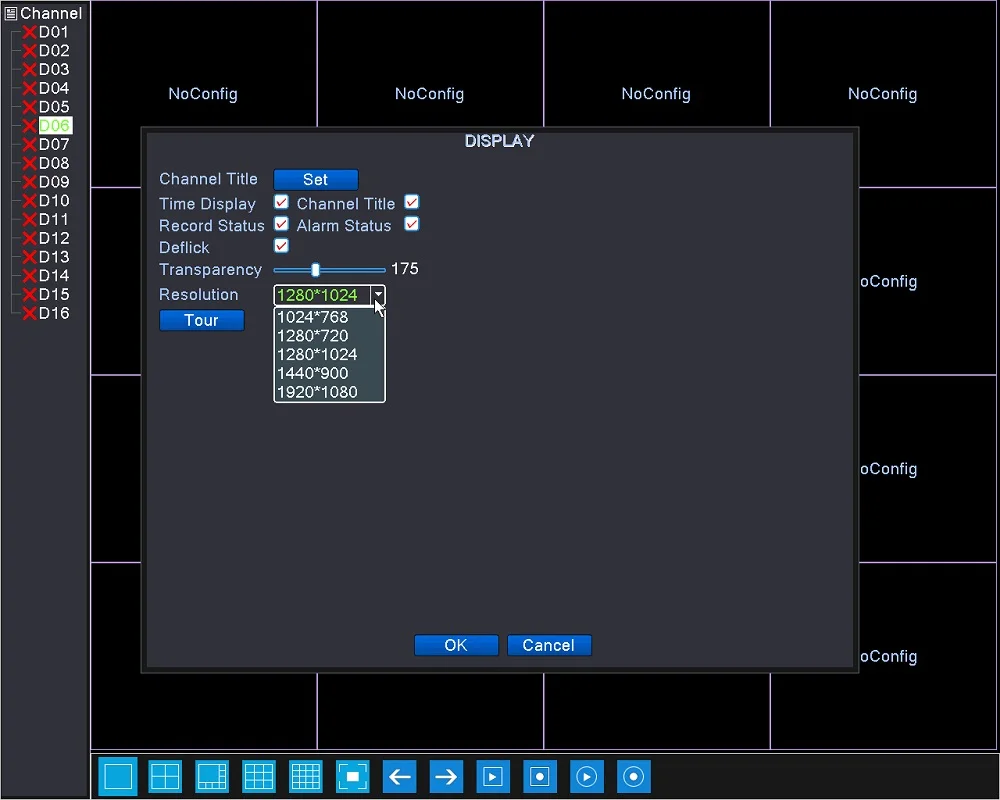
Task: Click the DISPLAY dialog title
Action: coord(499,141)
